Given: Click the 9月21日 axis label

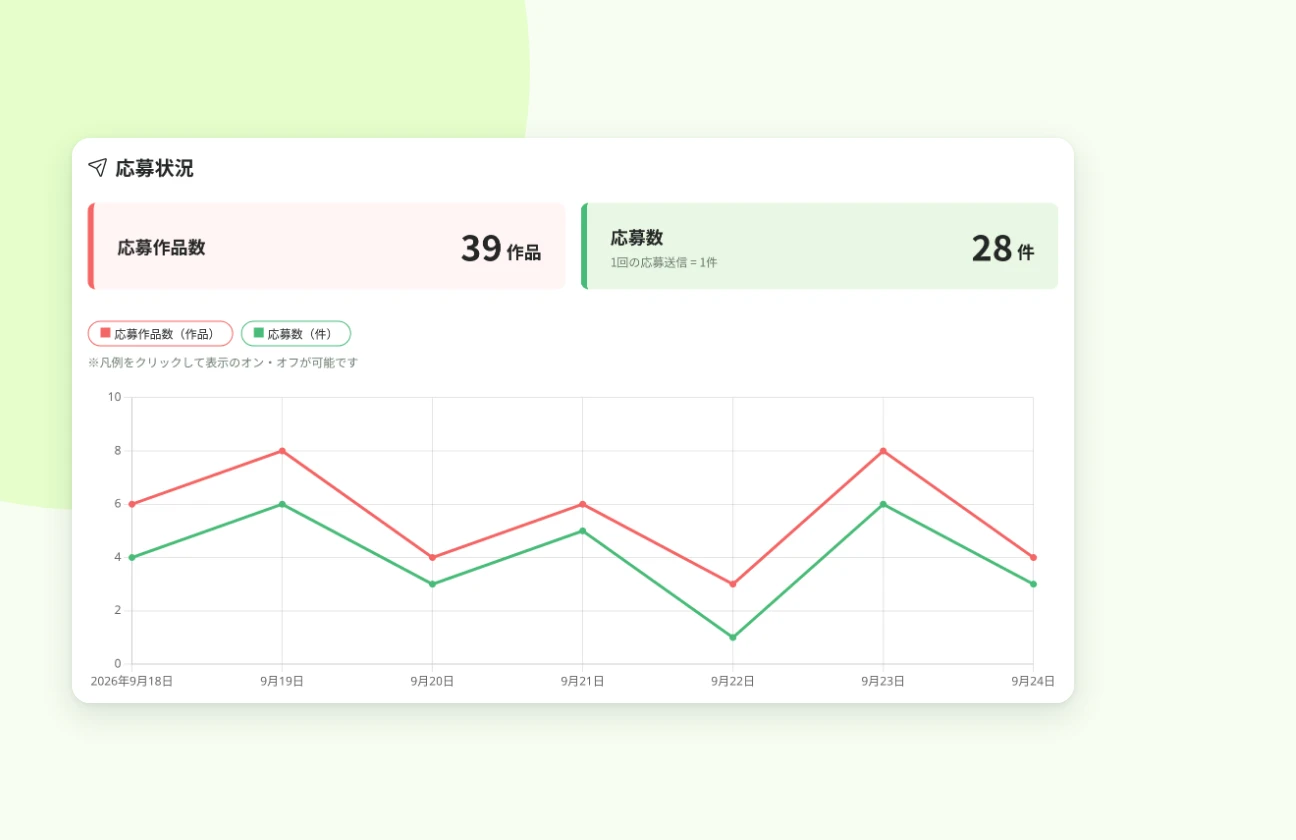Looking at the screenshot, I should pos(583,681).
